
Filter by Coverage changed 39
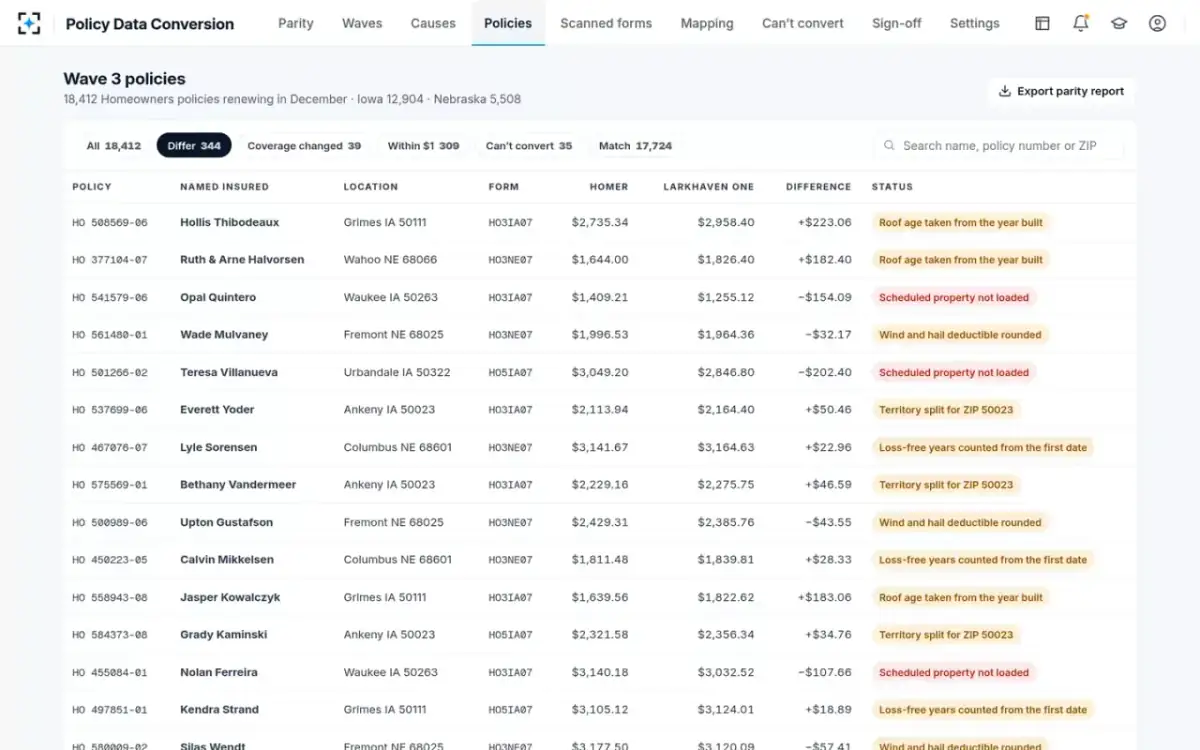click(x=304, y=146)
